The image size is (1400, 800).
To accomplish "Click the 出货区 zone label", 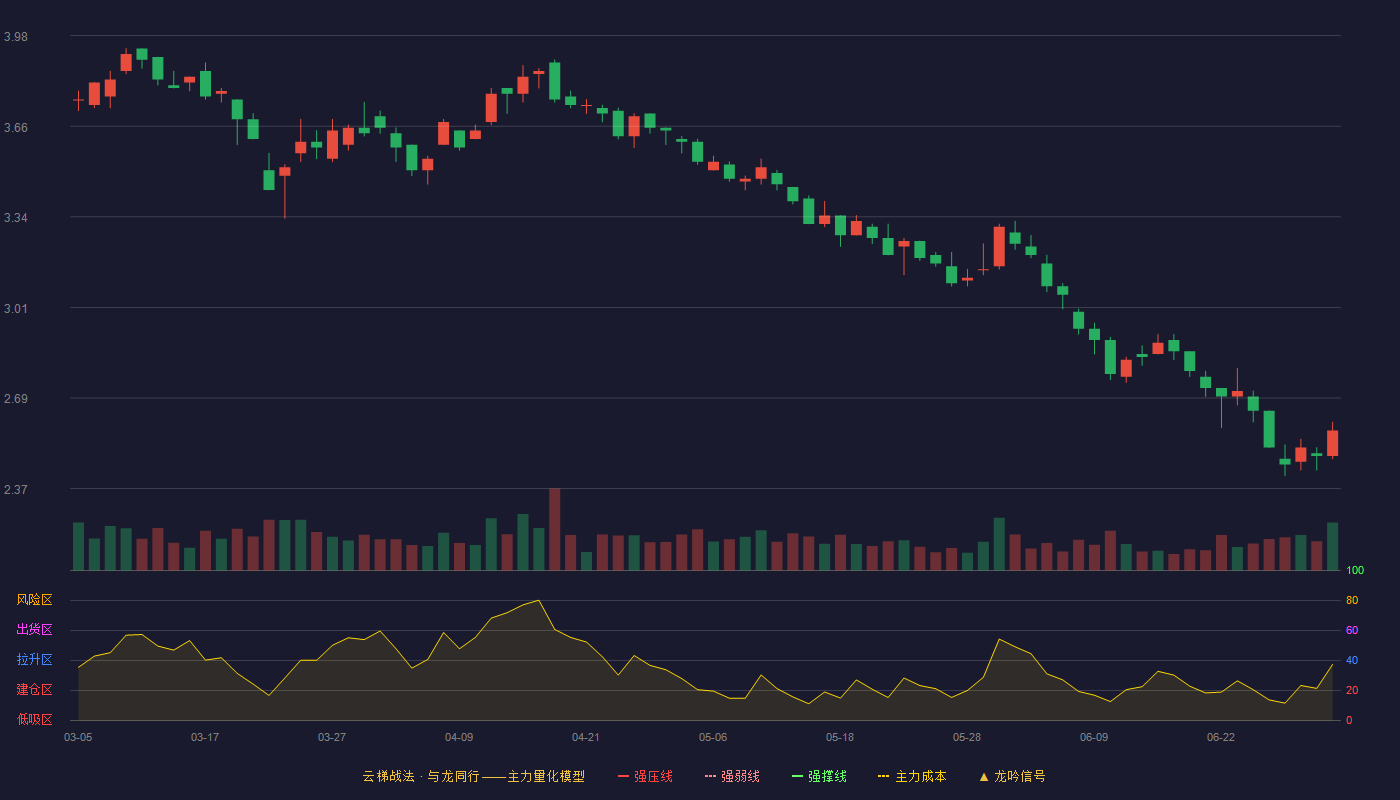I will [x=34, y=630].
